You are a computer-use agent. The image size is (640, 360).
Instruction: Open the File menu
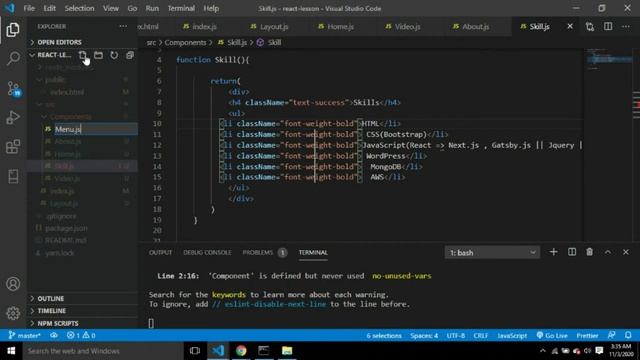pos(29,8)
